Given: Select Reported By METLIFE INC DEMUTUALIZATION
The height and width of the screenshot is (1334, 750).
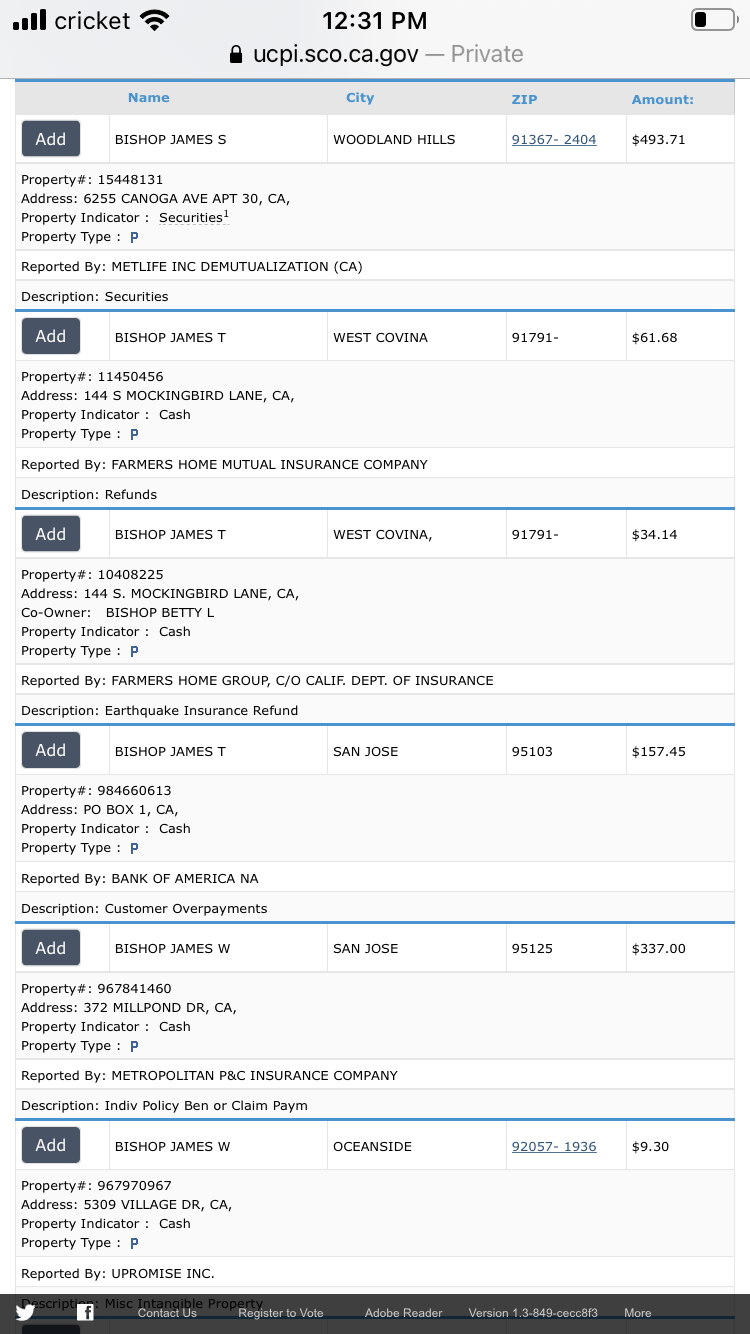Looking at the screenshot, I should [192, 267].
